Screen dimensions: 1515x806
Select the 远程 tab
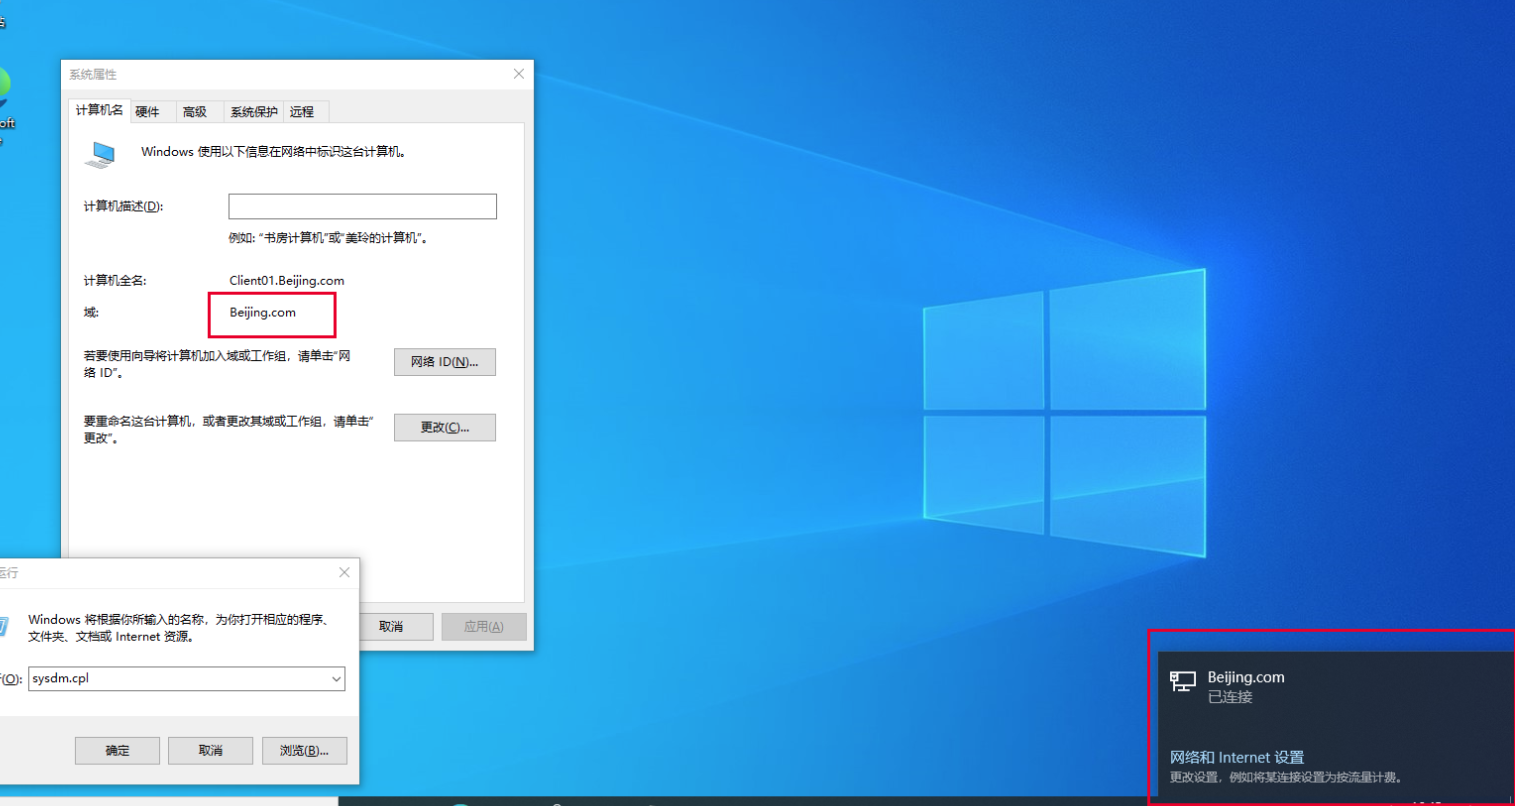coord(302,112)
